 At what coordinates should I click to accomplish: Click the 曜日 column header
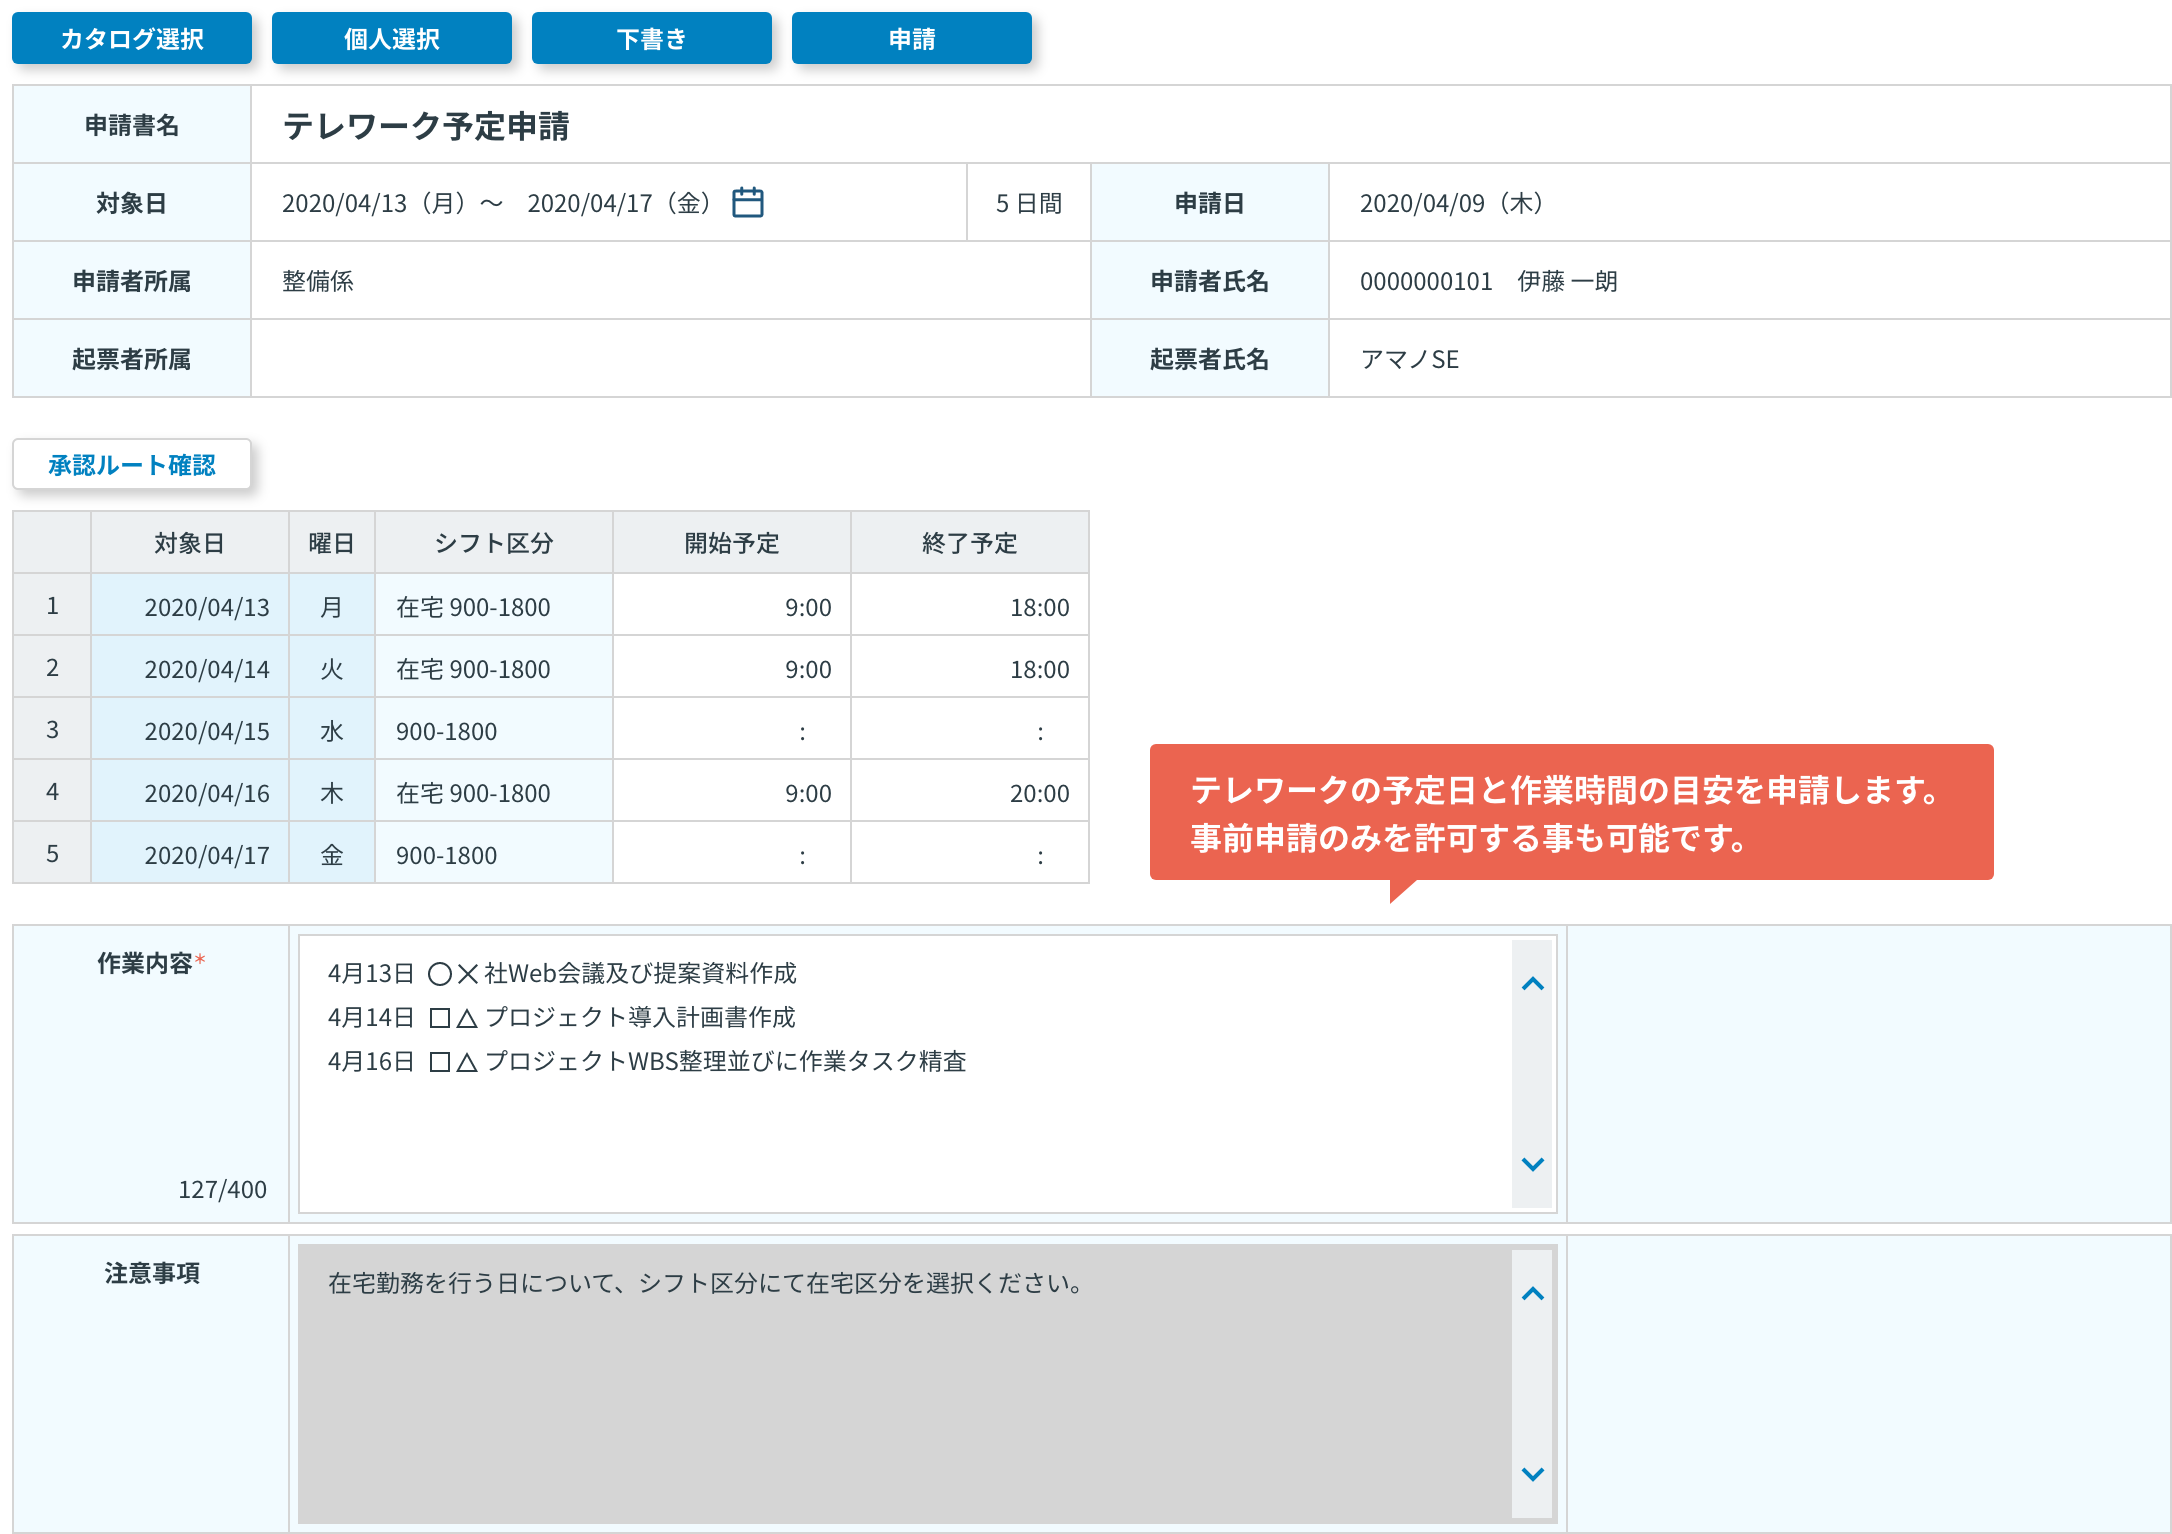332,543
